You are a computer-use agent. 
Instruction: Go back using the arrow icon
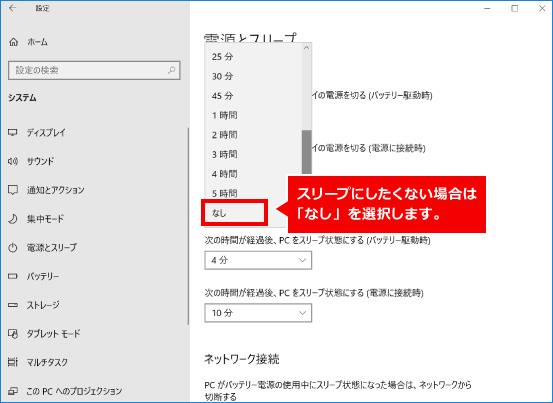(x=13, y=8)
